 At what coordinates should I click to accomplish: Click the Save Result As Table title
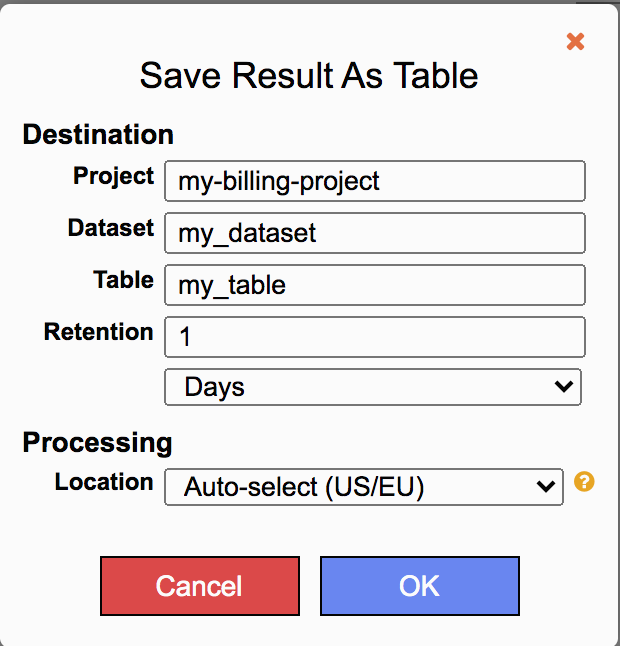[x=309, y=75]
